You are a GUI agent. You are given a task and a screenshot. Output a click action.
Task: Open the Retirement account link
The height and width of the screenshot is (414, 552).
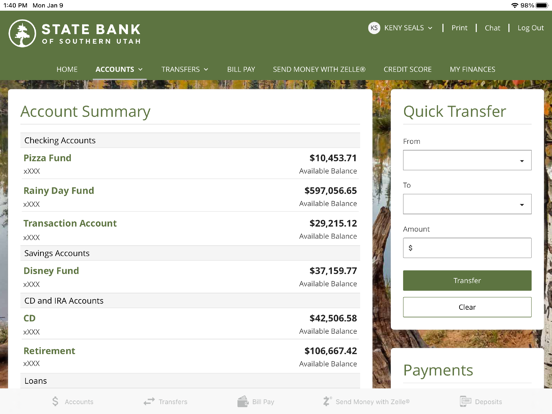coord(49,351)
